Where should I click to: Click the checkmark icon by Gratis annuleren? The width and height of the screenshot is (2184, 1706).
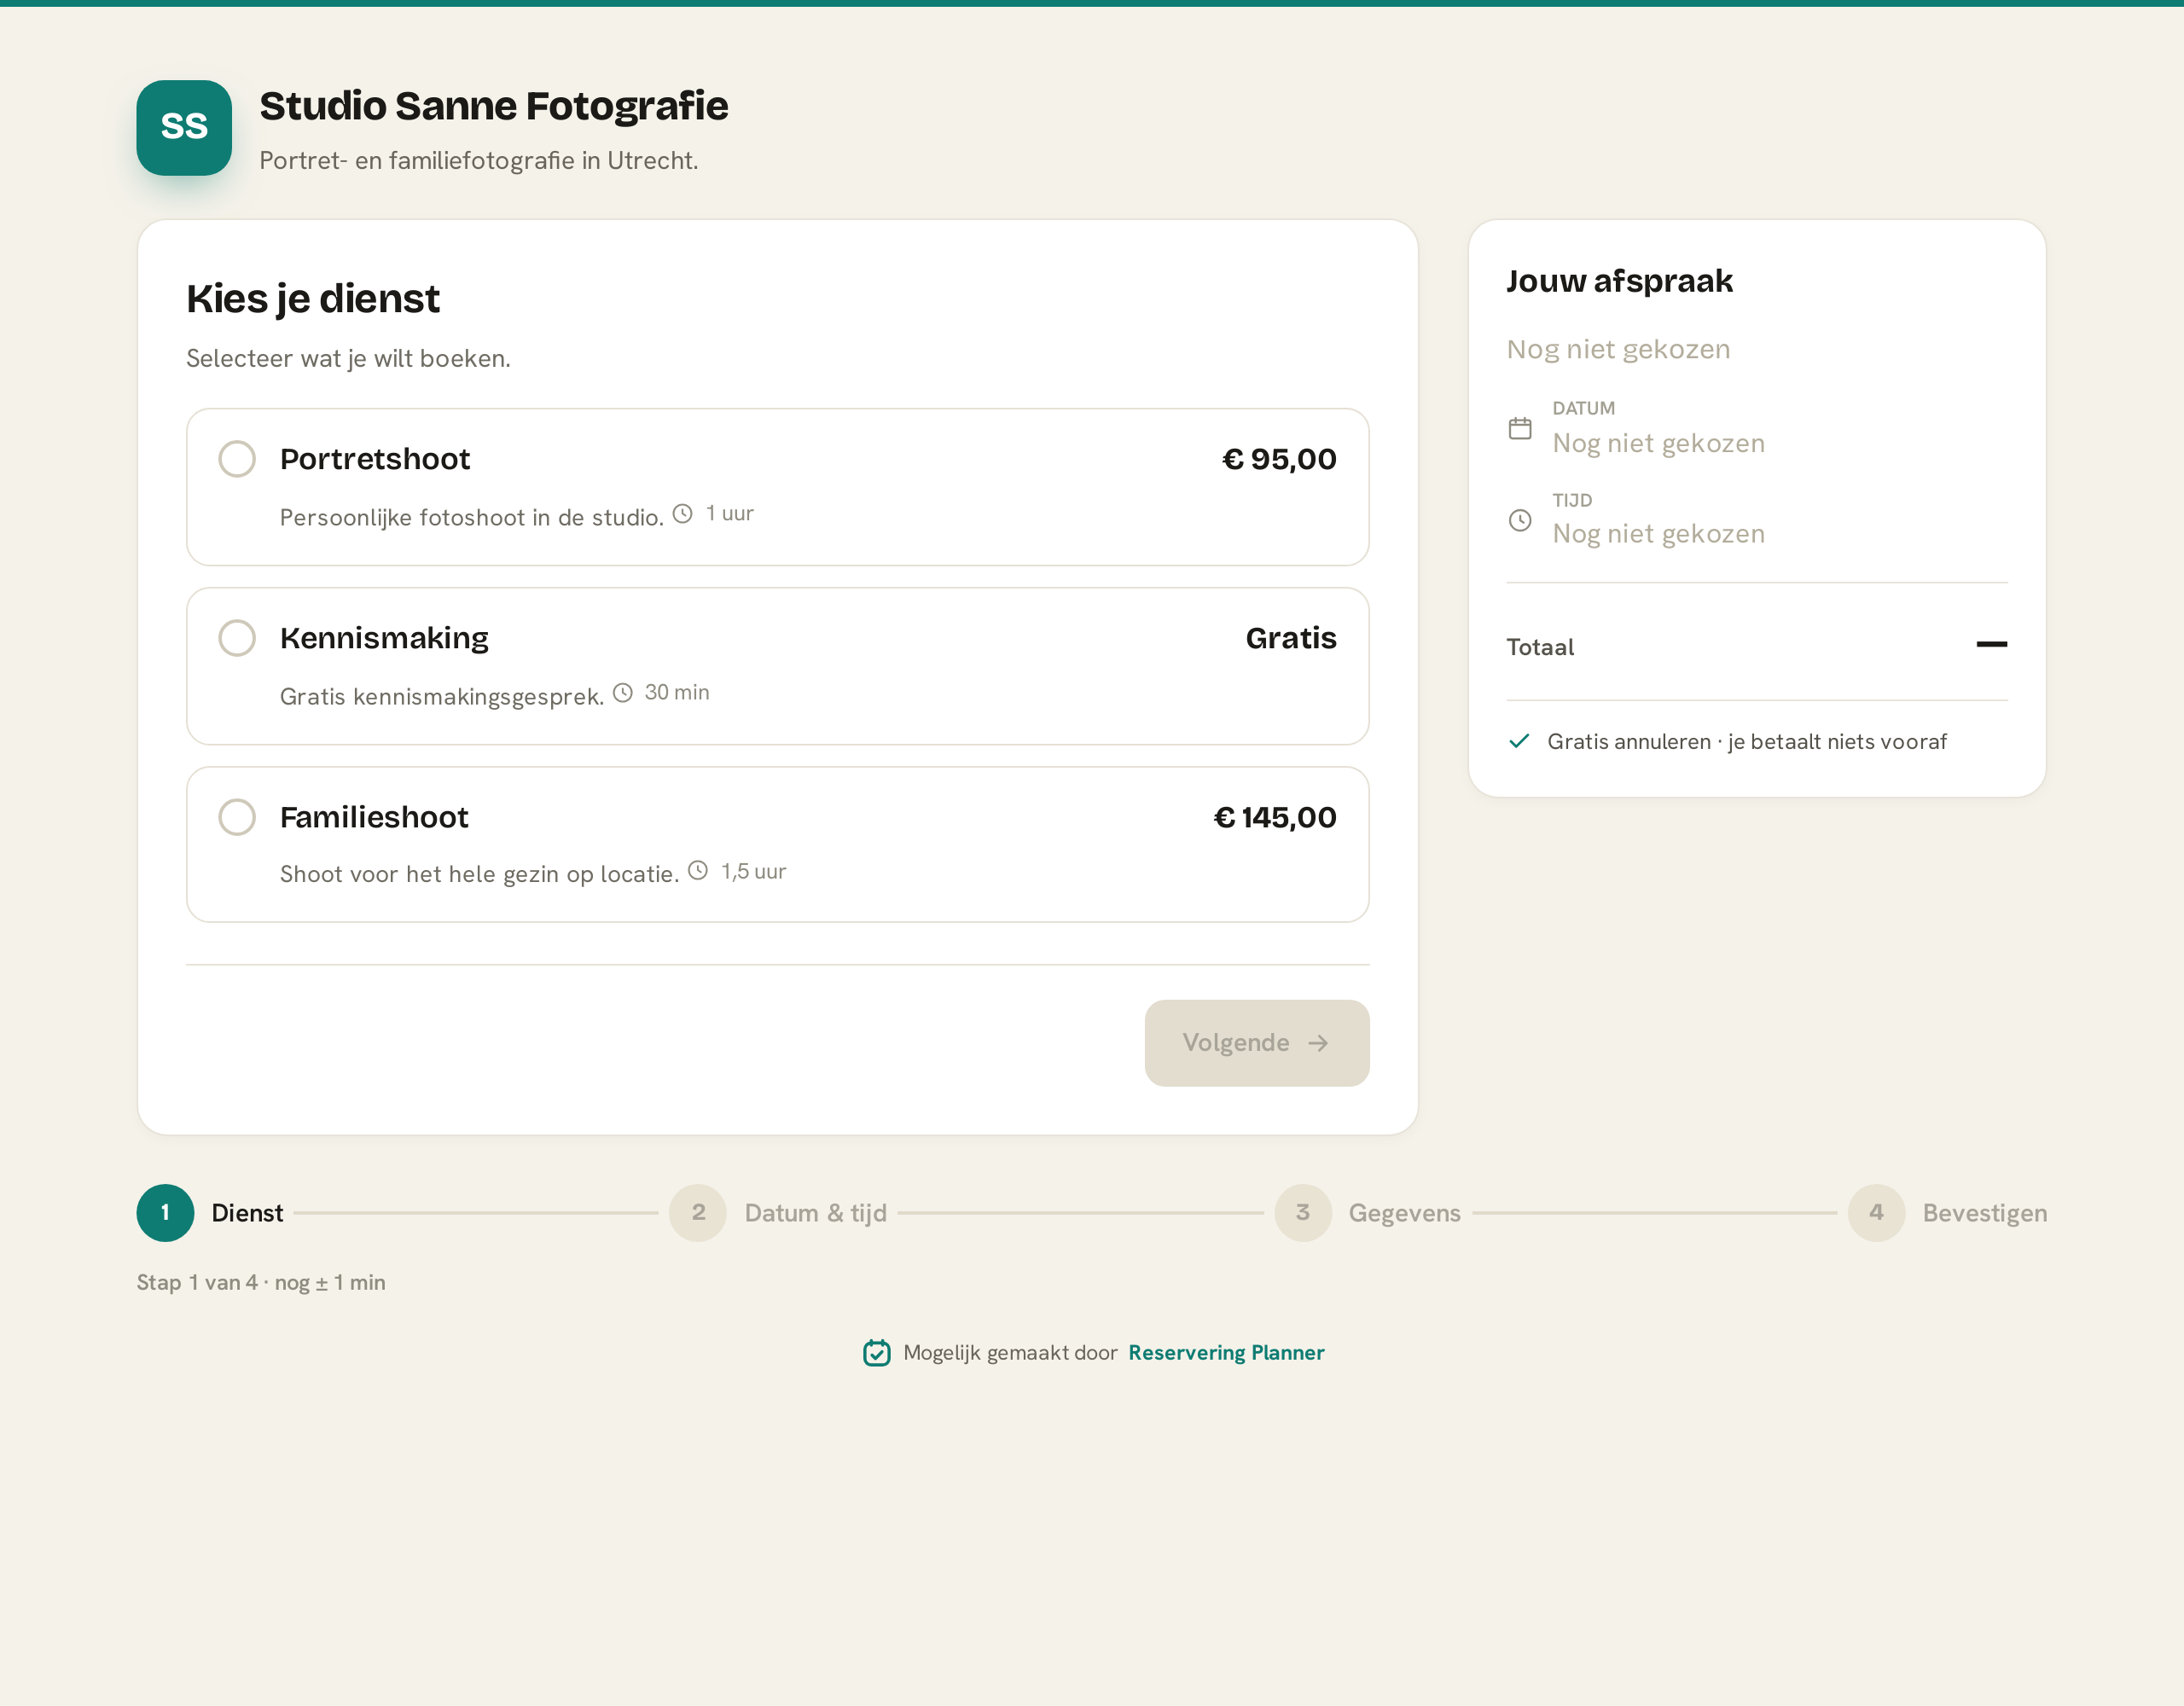(1519, 741)
